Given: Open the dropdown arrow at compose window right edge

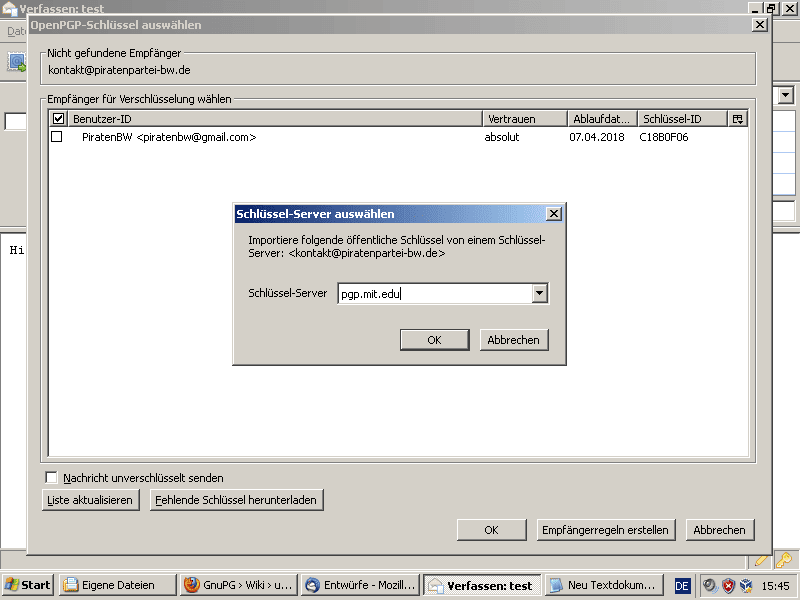Looking at the screenshot, I should (786, 95).
